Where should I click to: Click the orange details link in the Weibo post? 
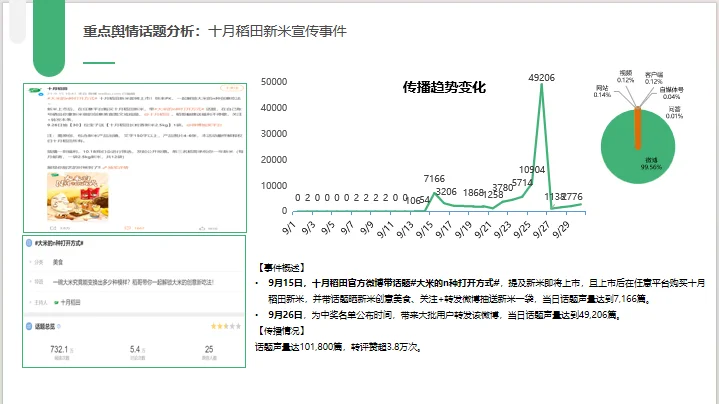[116, 167]
